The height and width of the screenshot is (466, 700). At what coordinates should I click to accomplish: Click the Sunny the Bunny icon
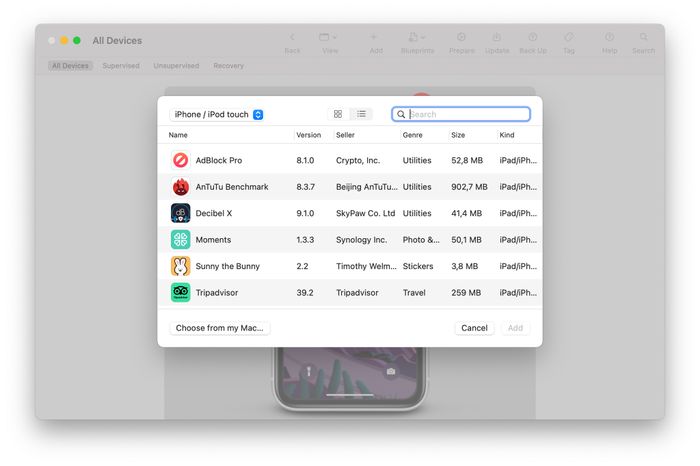pyautogui.click(x=180, y=266)
